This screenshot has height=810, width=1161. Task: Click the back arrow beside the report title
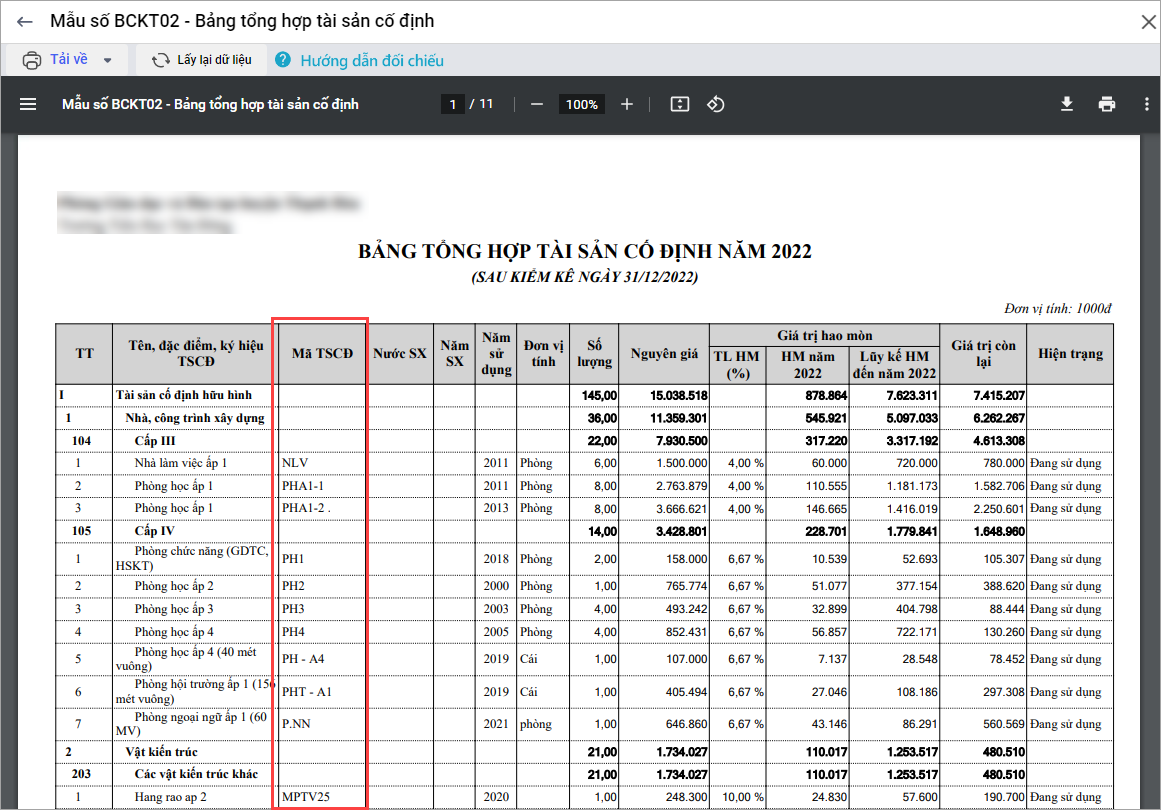tap(25, 21)
